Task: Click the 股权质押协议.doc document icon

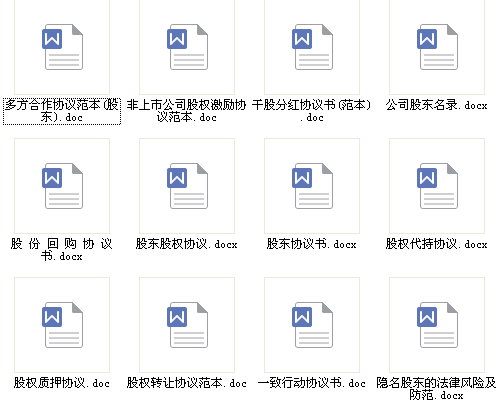Action: (x=62, y=325)
